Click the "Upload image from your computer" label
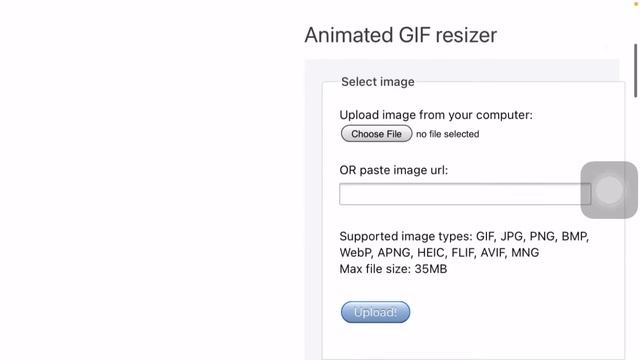The image size is (640, 360). [436, 115]
